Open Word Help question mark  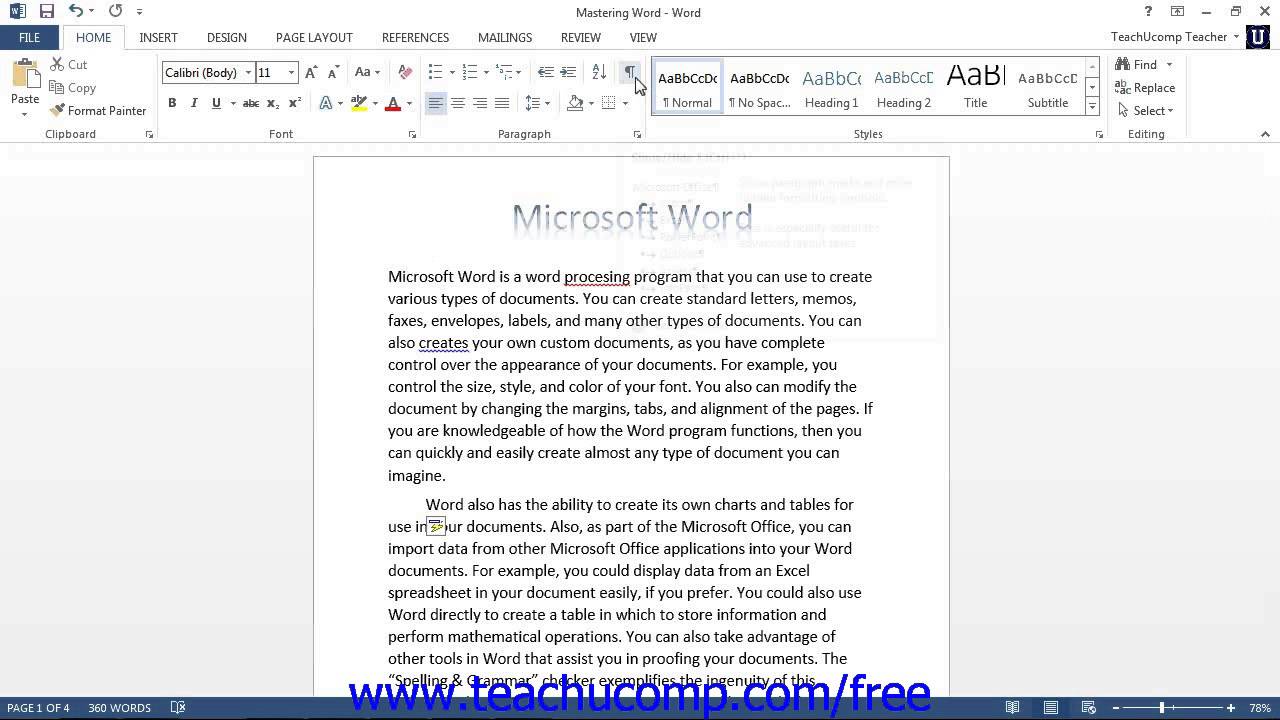(1148, 12)
